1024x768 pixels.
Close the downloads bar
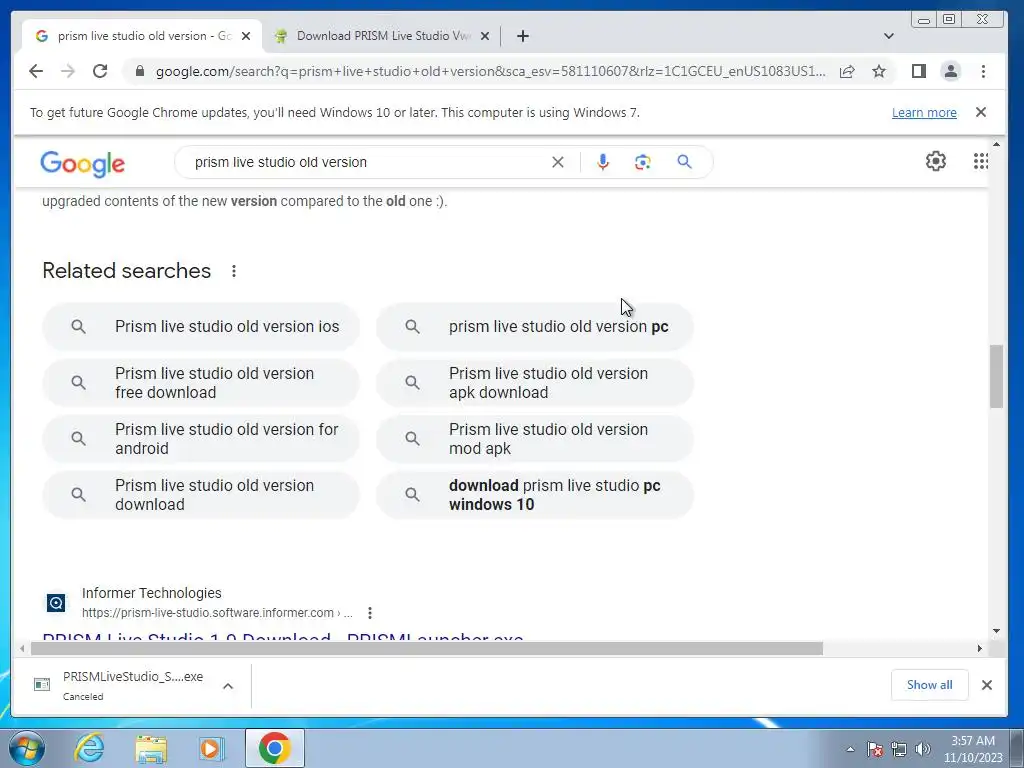point(987,685)
